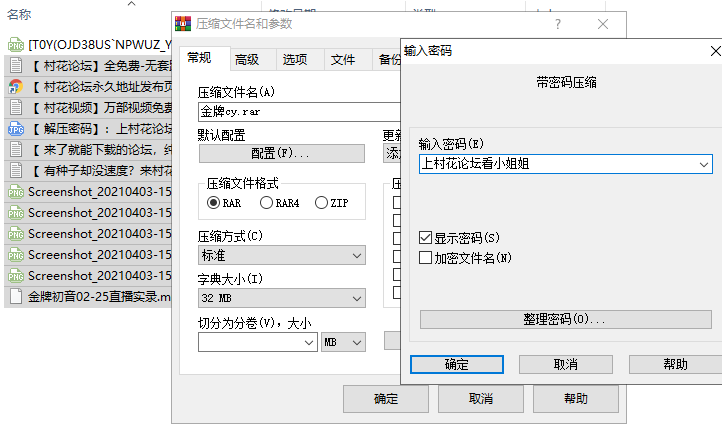
Task: Expand the 输入密码 password dropdown
Action: [704, 164]
